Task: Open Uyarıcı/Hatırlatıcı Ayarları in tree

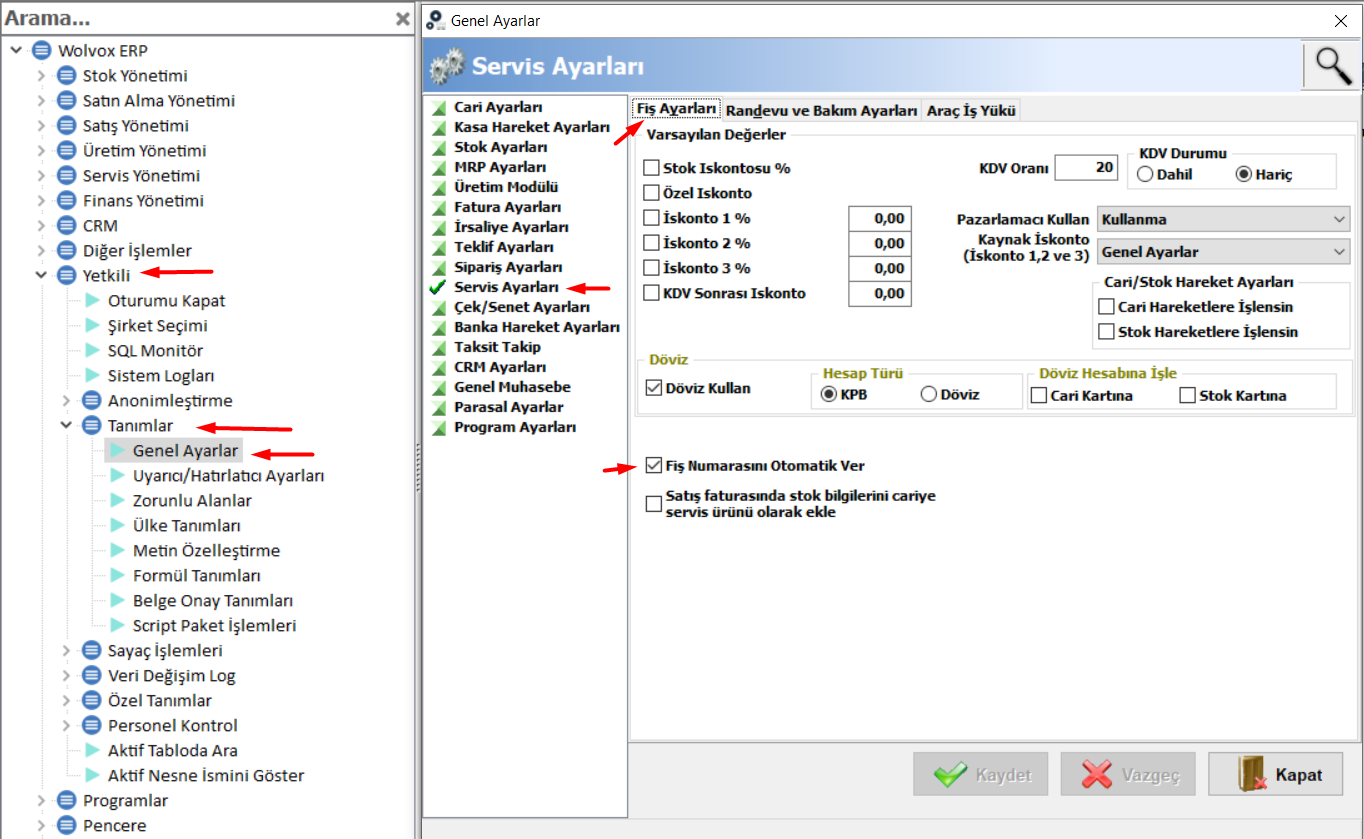Action: [x=228, y=475]
